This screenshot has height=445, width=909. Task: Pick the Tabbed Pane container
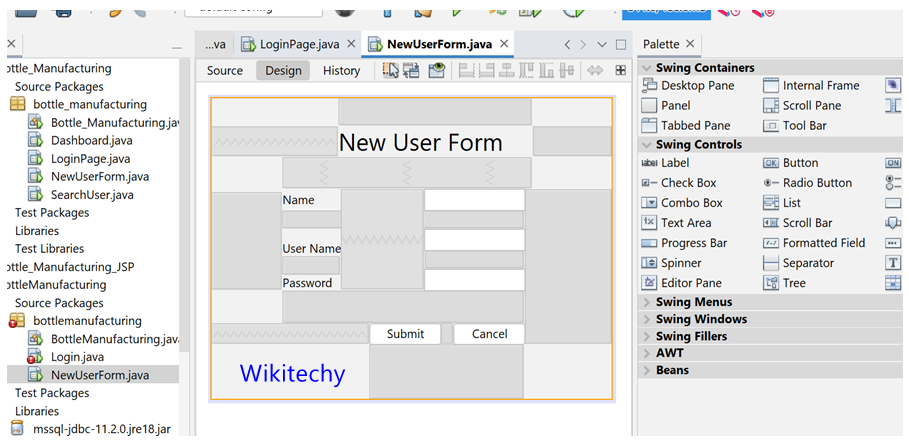695,126
